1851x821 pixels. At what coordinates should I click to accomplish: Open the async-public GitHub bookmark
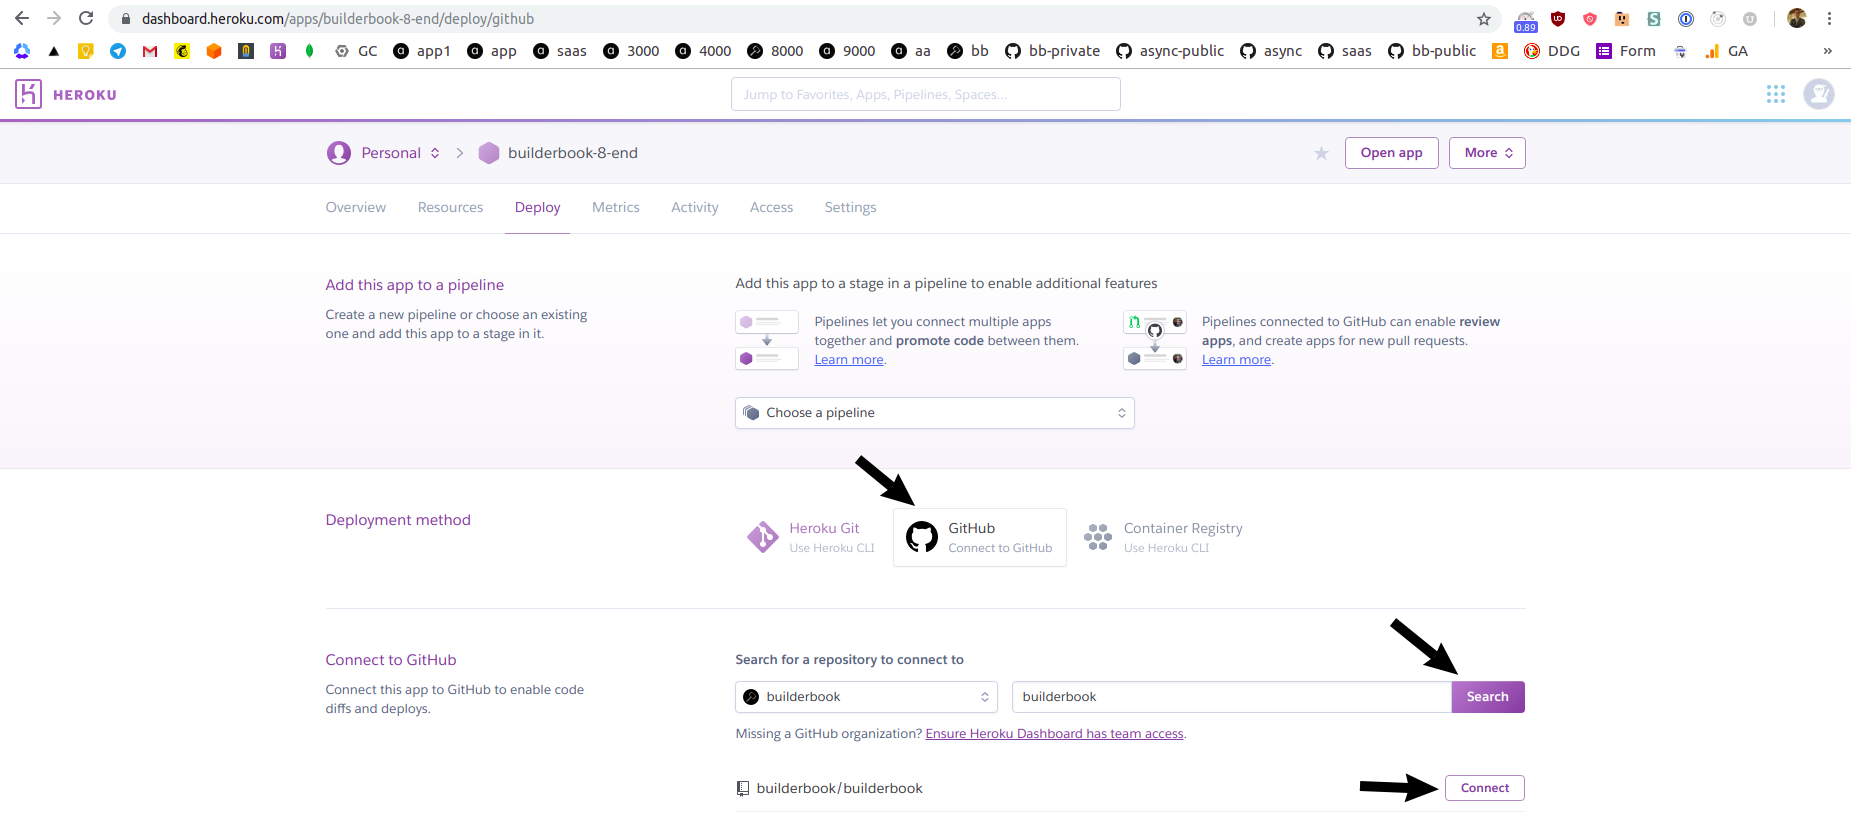pyautogui.click(x=1170, y=51)
